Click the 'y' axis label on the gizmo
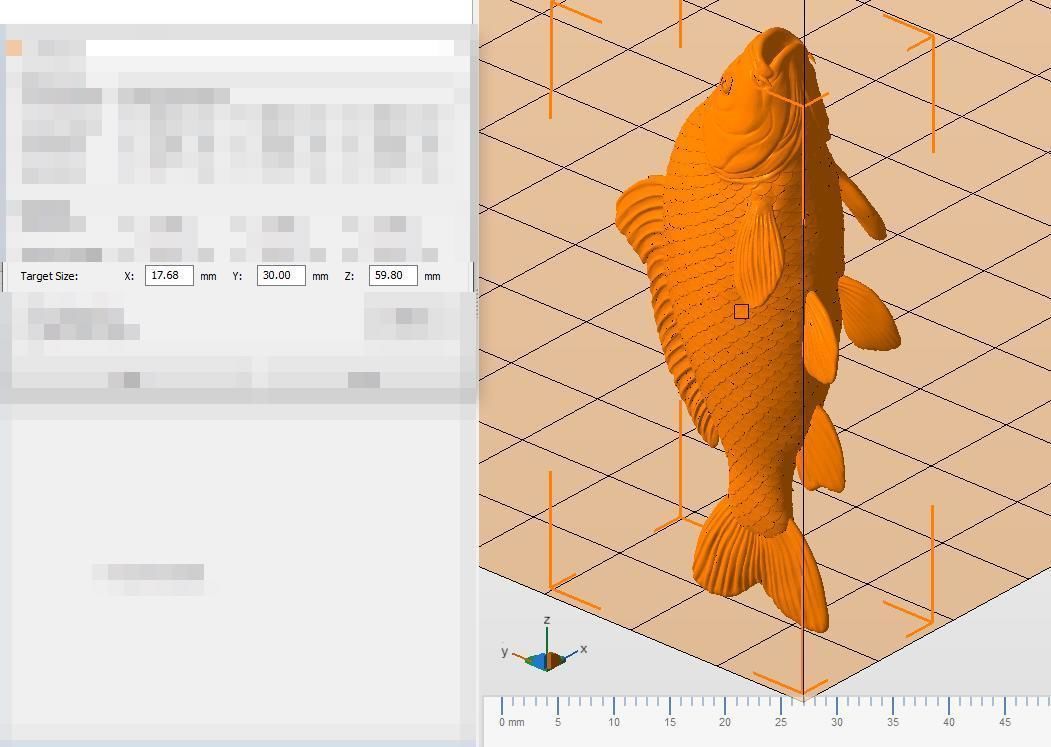Viewport: 1051px width, 747px height. (505, 651)
